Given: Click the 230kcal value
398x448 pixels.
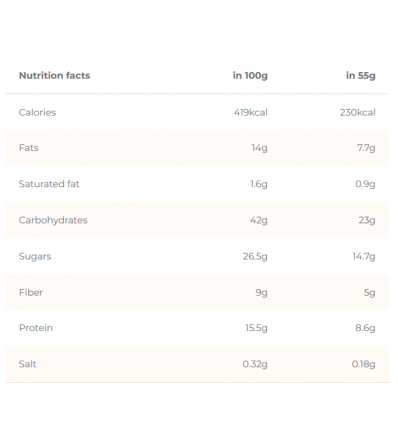Looking at the screenshot, I should tap(358, 112).
